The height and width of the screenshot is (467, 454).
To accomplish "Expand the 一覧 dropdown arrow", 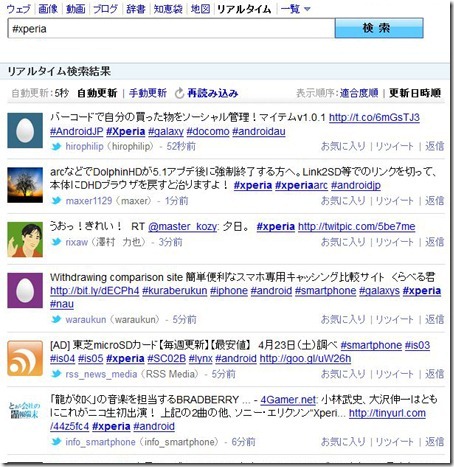I will point(307,9).
